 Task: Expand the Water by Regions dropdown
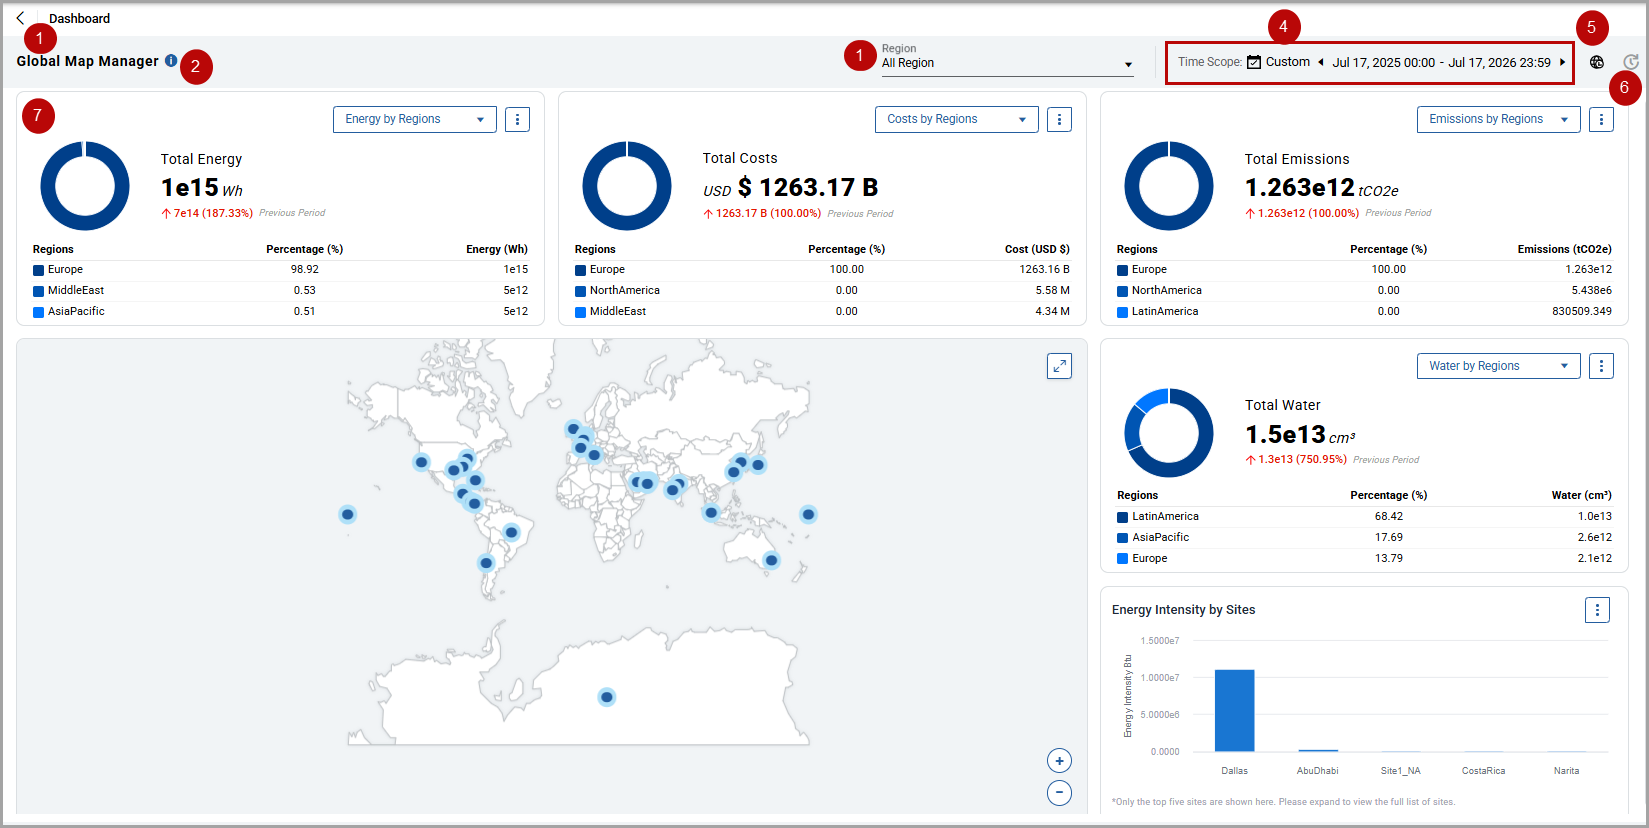point(1498,366)
